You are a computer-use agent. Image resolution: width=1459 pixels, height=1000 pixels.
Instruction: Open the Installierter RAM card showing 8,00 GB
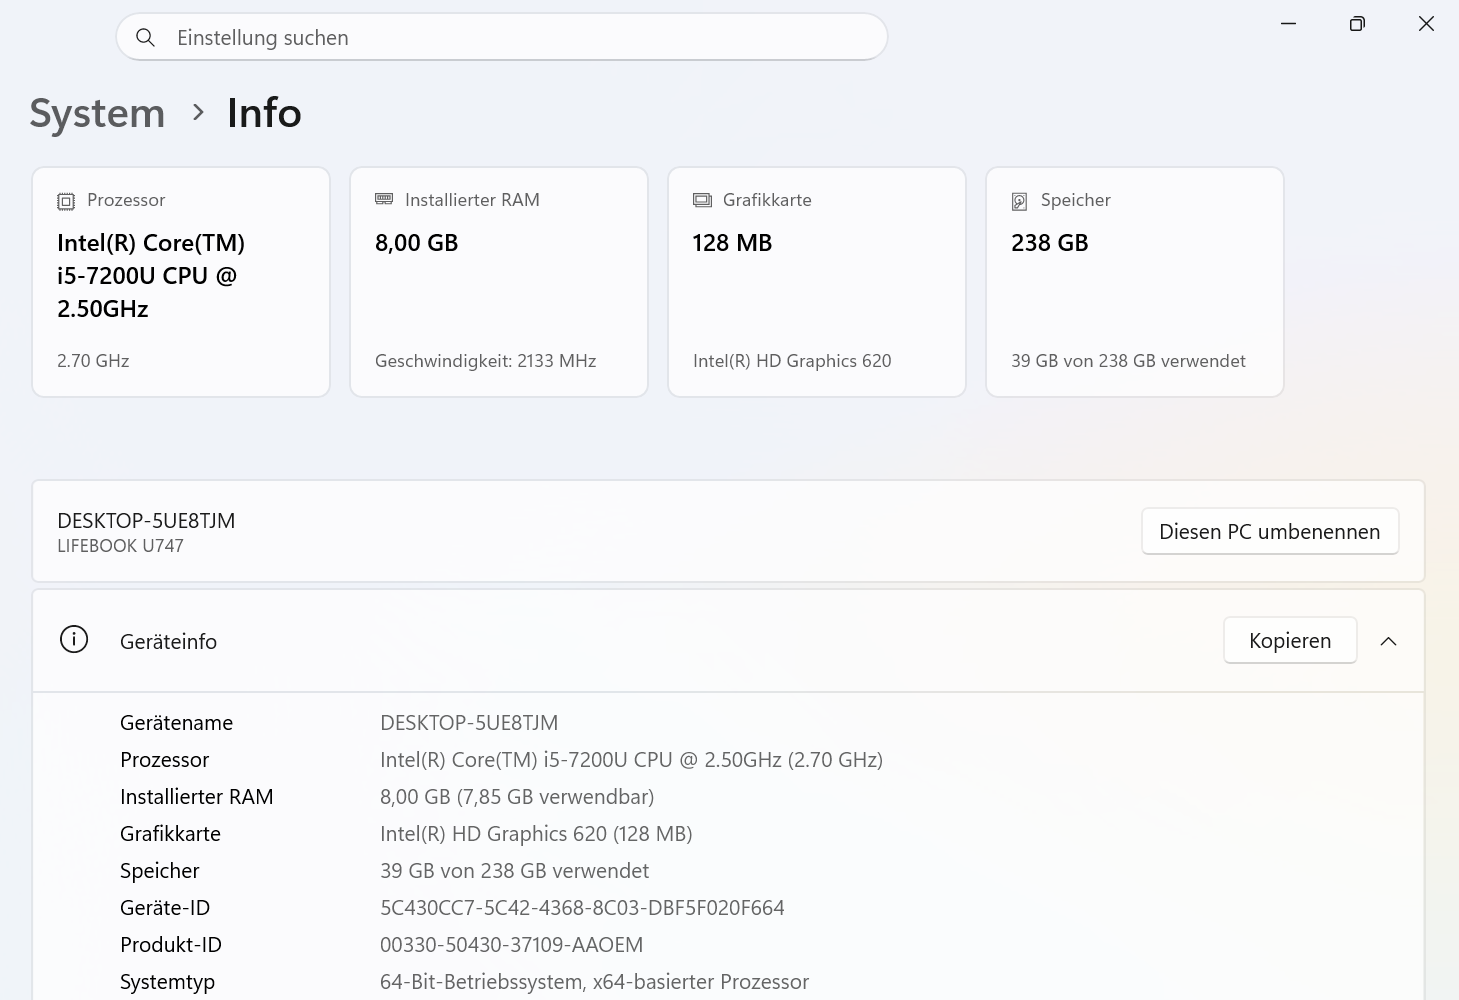point(499,282)
